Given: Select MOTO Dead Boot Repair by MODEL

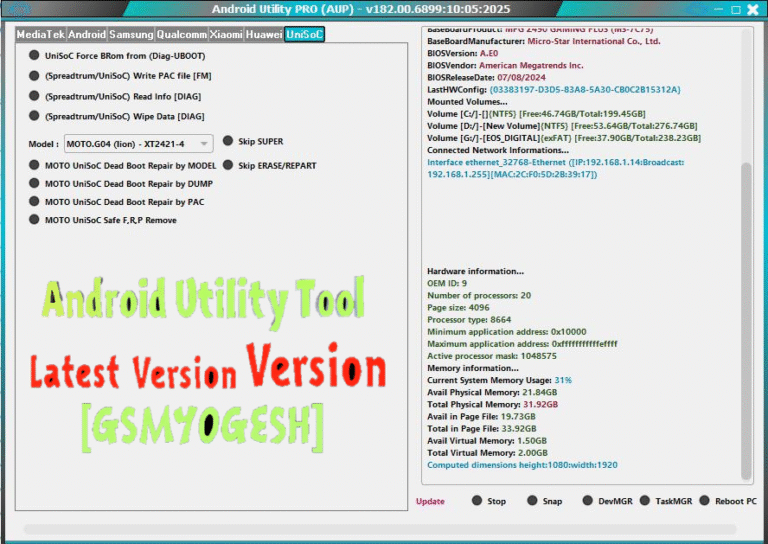Looking at the screenshot, I should pyautogui.click(x=34, y=166).
